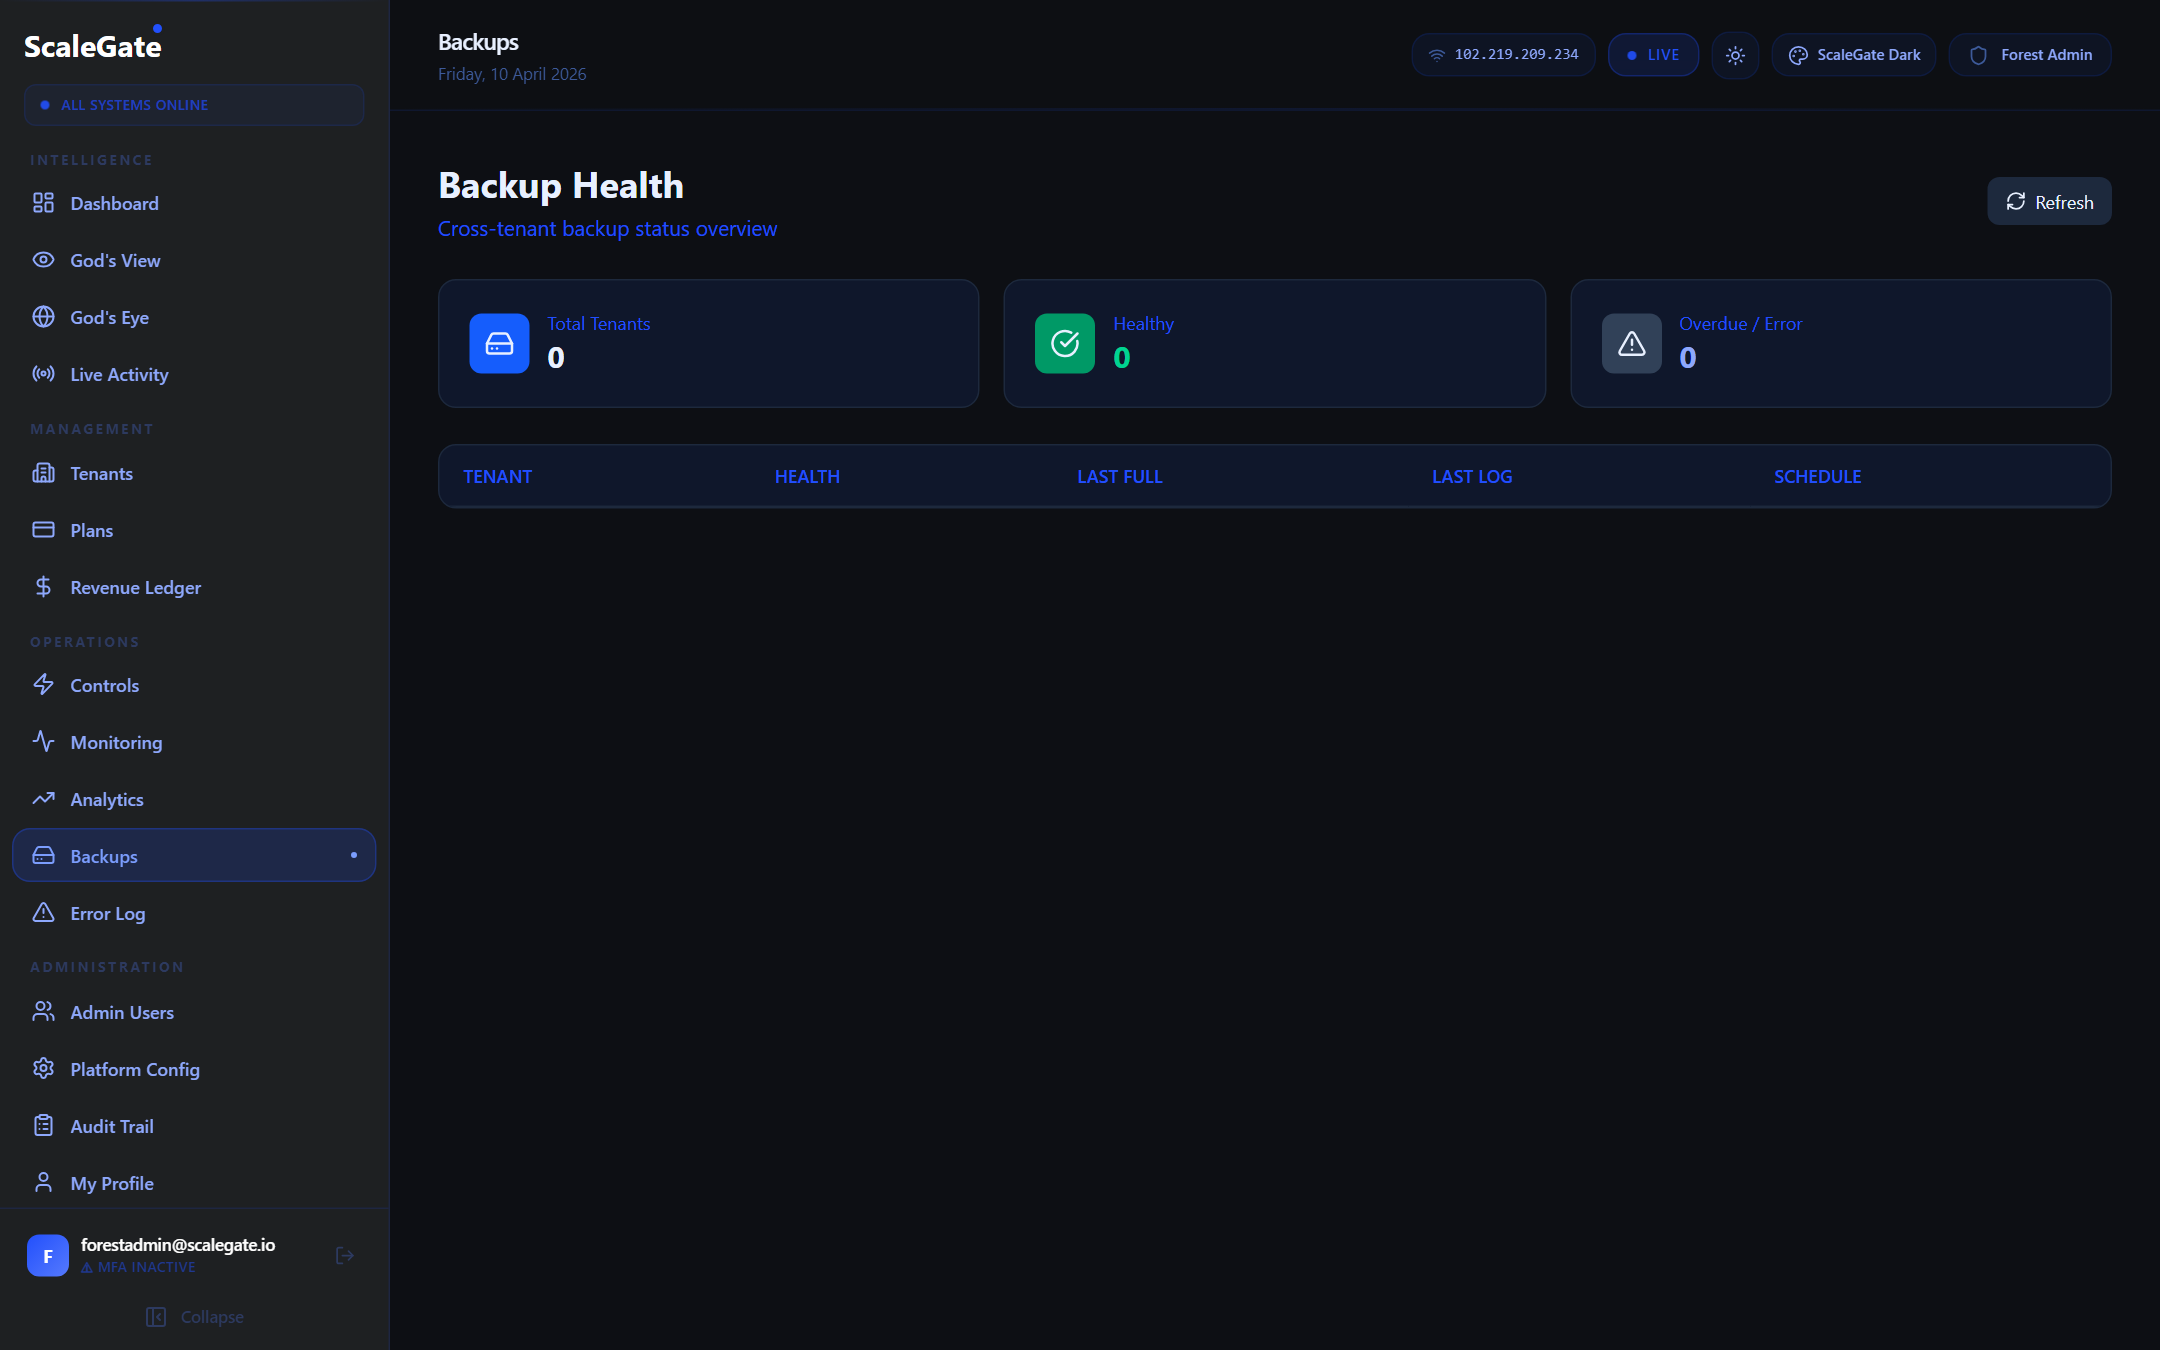Toggle the LIVE status indicator
Image resolution: width=2160 pixels, height=1350 pixels.
point(1653,55)
